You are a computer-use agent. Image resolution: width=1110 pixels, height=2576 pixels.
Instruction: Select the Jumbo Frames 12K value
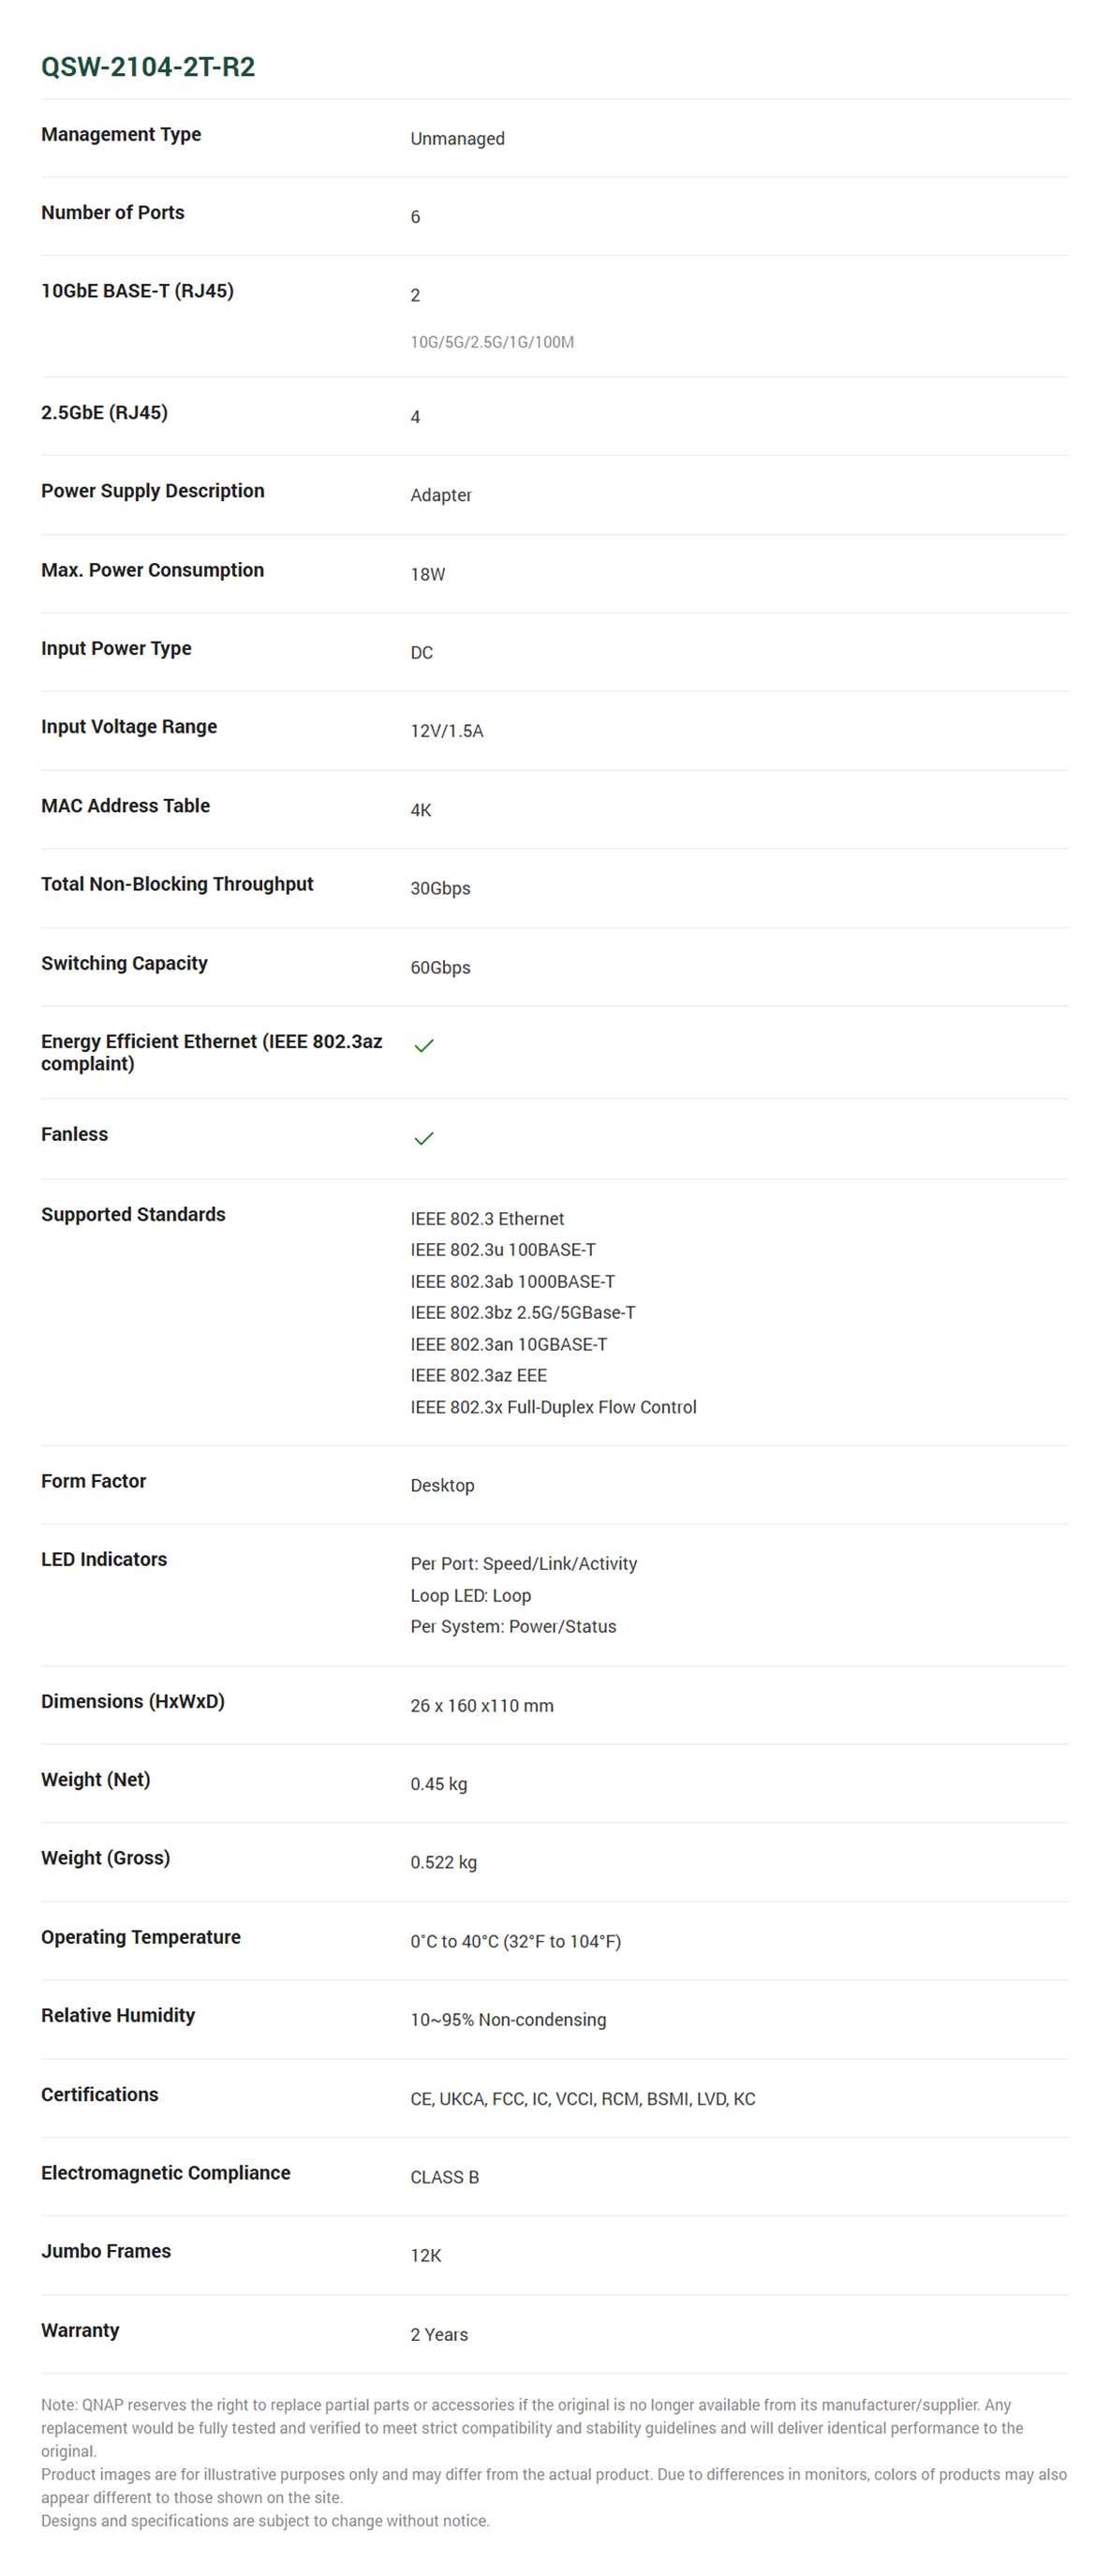click(425, 2256)
